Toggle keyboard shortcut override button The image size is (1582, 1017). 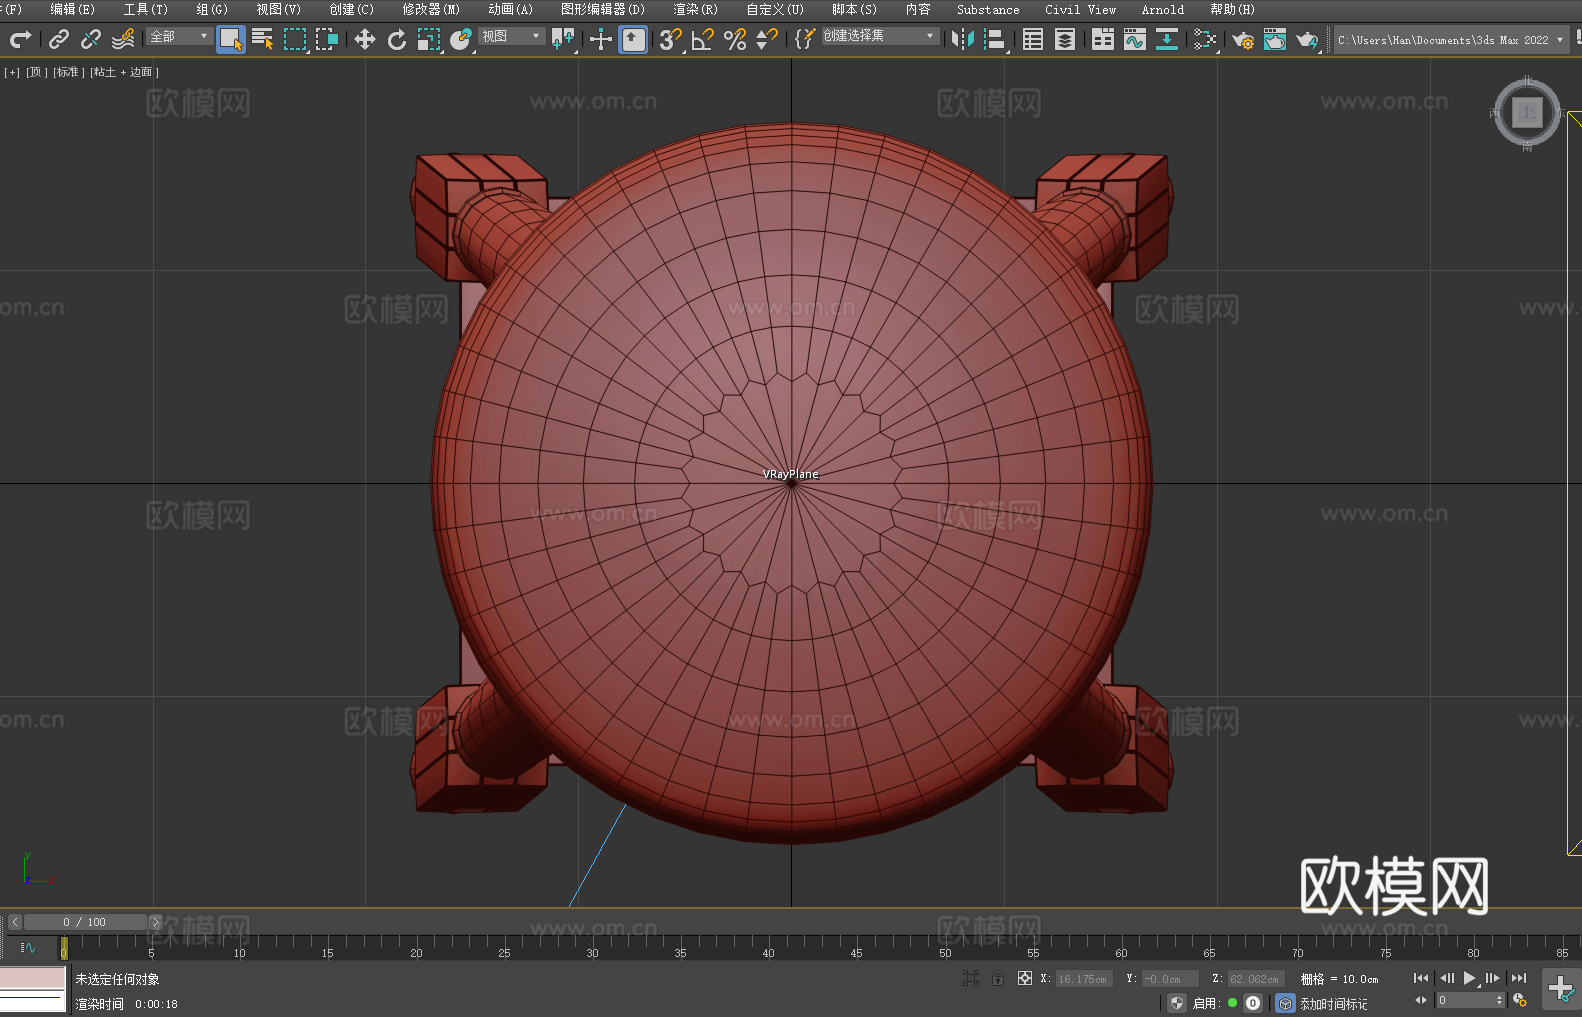633,40
